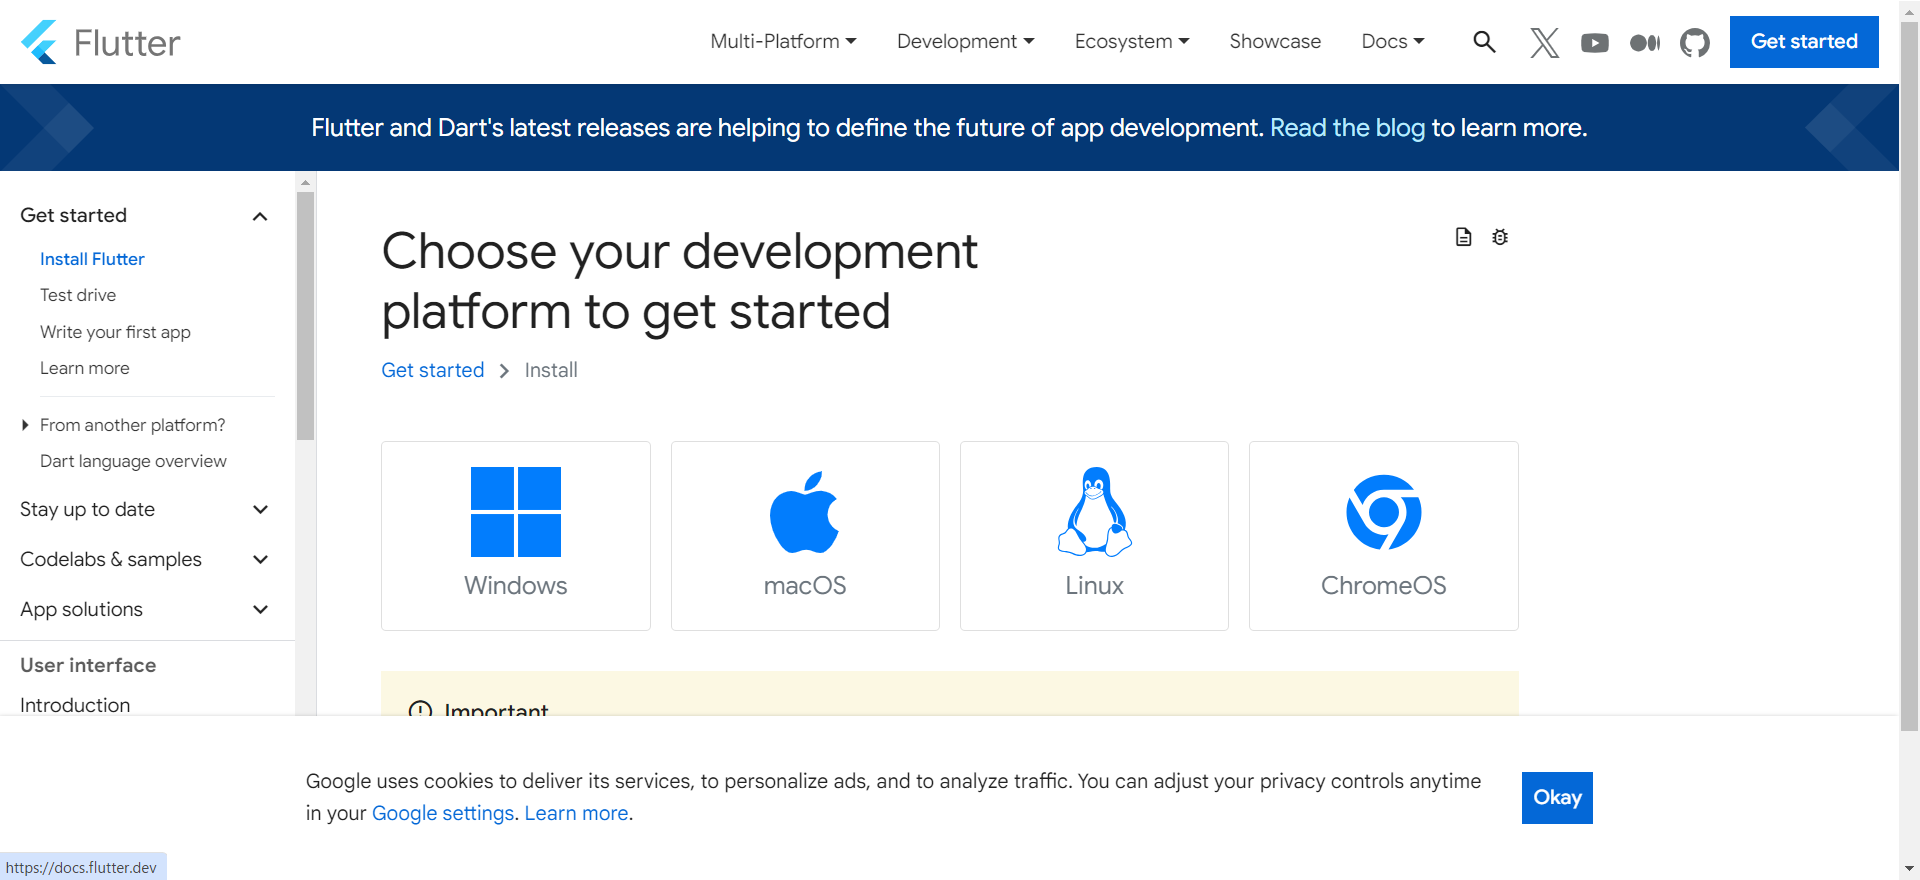Image resolution: width=1920 pixels, height=880 pixels.
Task: View page source document icon
Action: tap(1463, 237)
